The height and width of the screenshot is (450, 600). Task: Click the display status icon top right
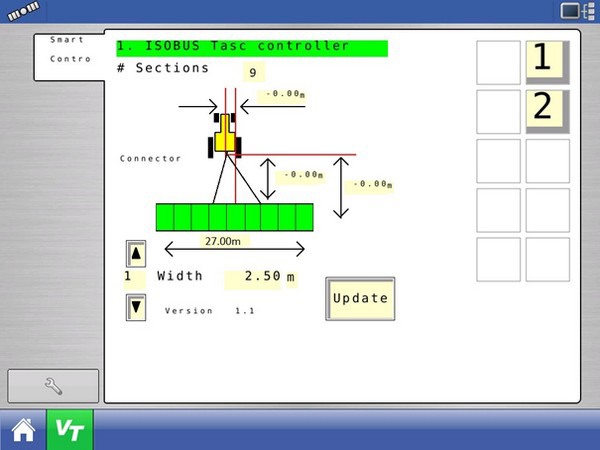572,10
